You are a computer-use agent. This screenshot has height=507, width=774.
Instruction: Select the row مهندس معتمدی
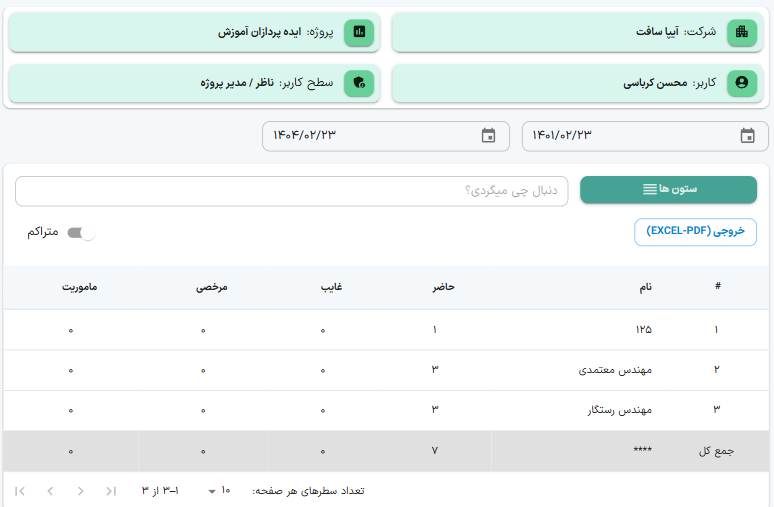(386, 370)
